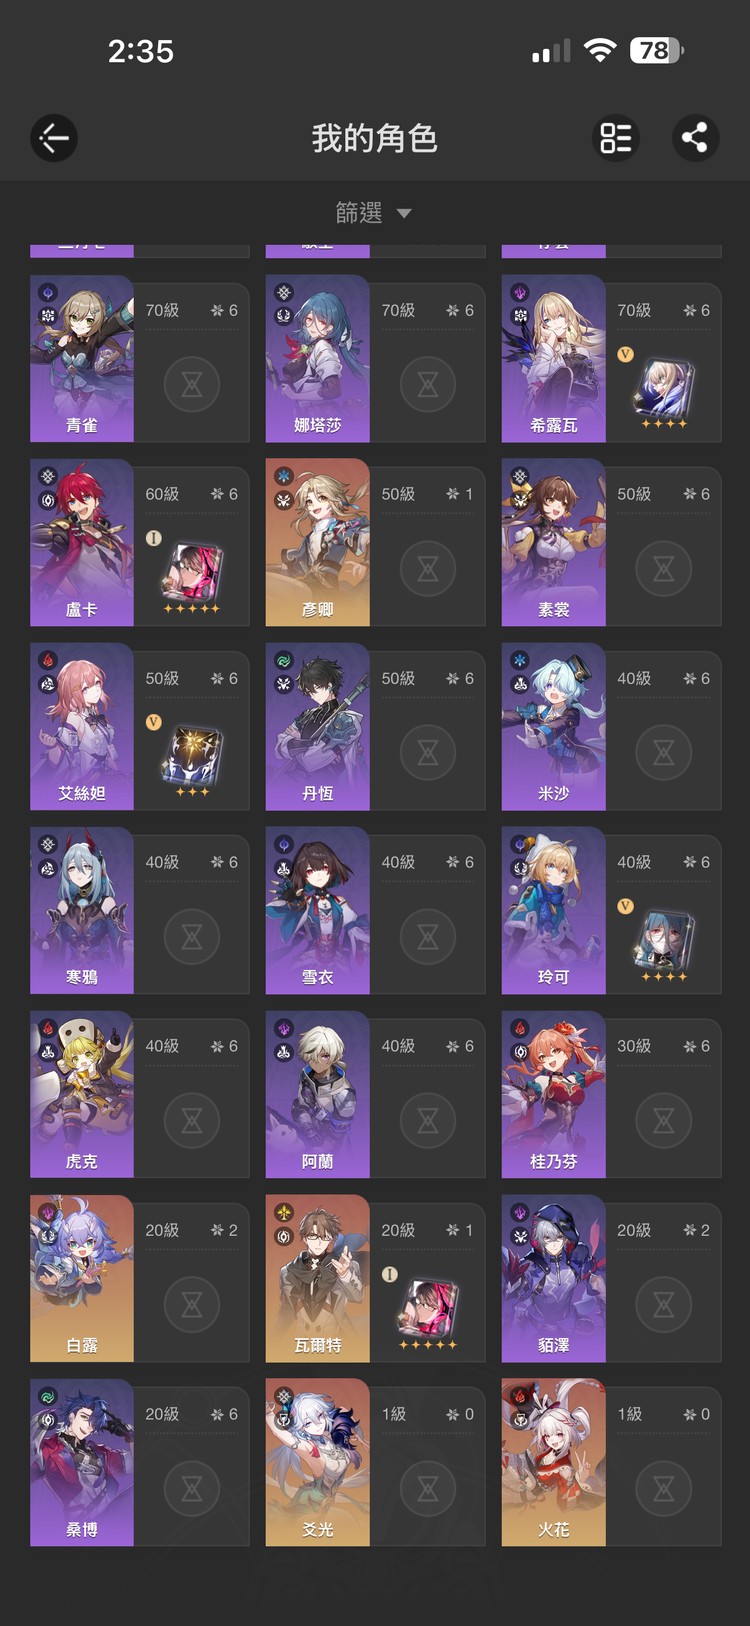Tap 玲可's four-star light cone icon

[x=664, y=941]
